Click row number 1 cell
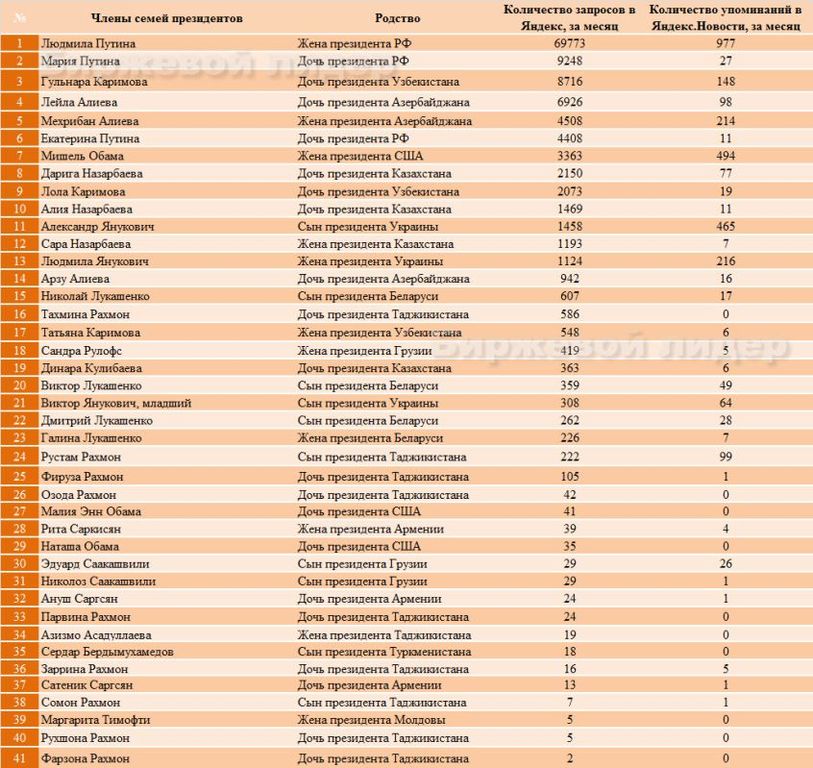Screen dimensions: 813x768 (x=20, y=44)
